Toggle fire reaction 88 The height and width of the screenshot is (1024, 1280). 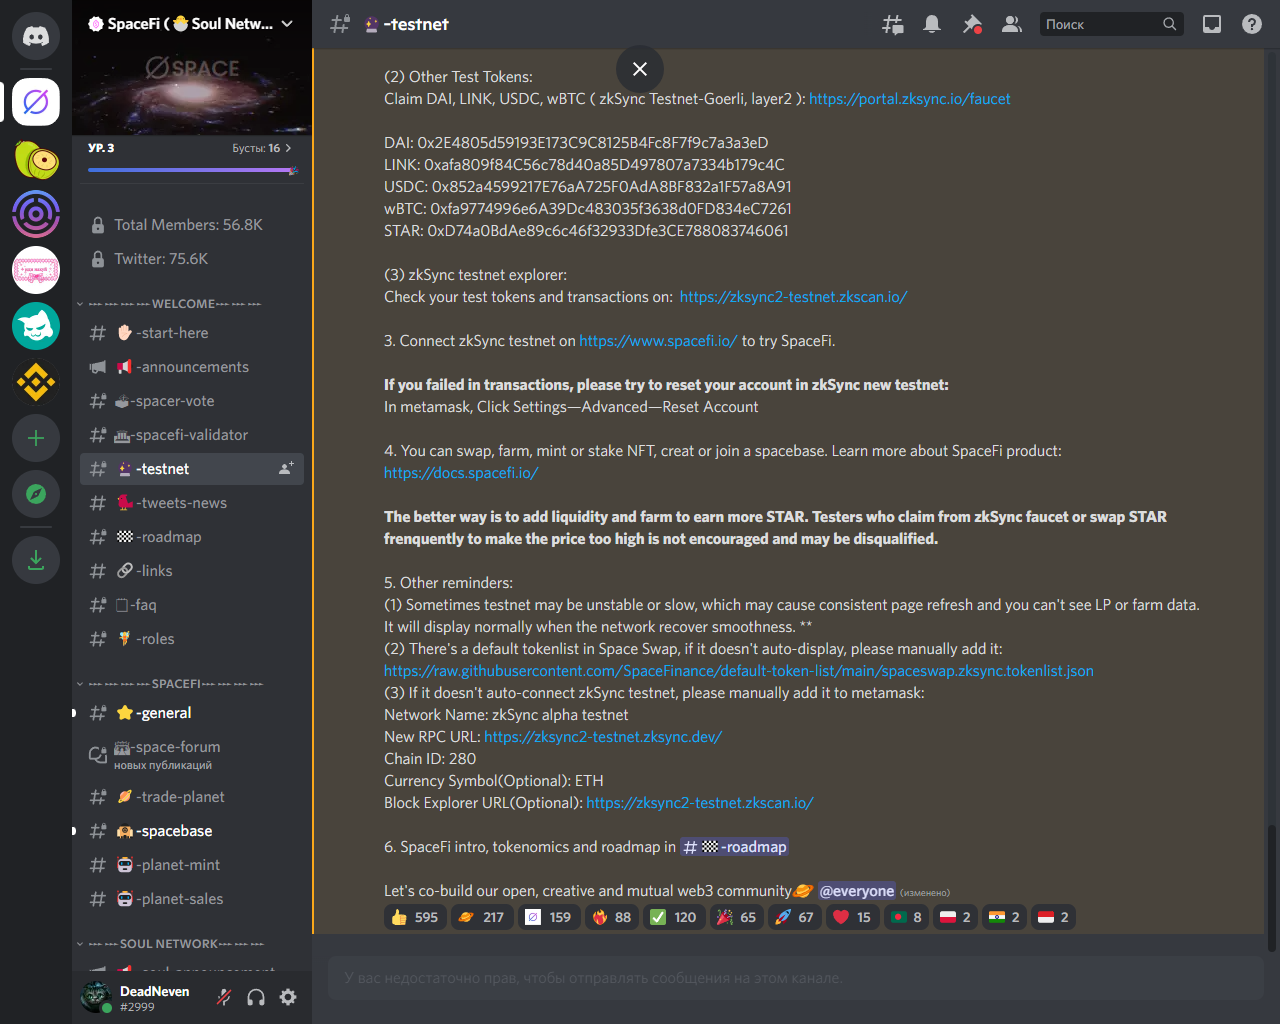point(612,917)
